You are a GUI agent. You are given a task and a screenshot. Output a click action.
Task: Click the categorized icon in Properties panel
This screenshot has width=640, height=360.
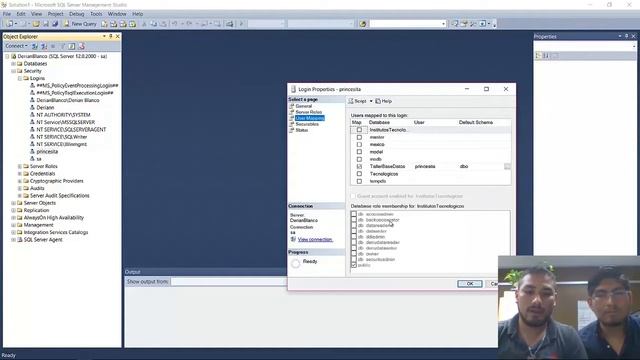point(538,55)
